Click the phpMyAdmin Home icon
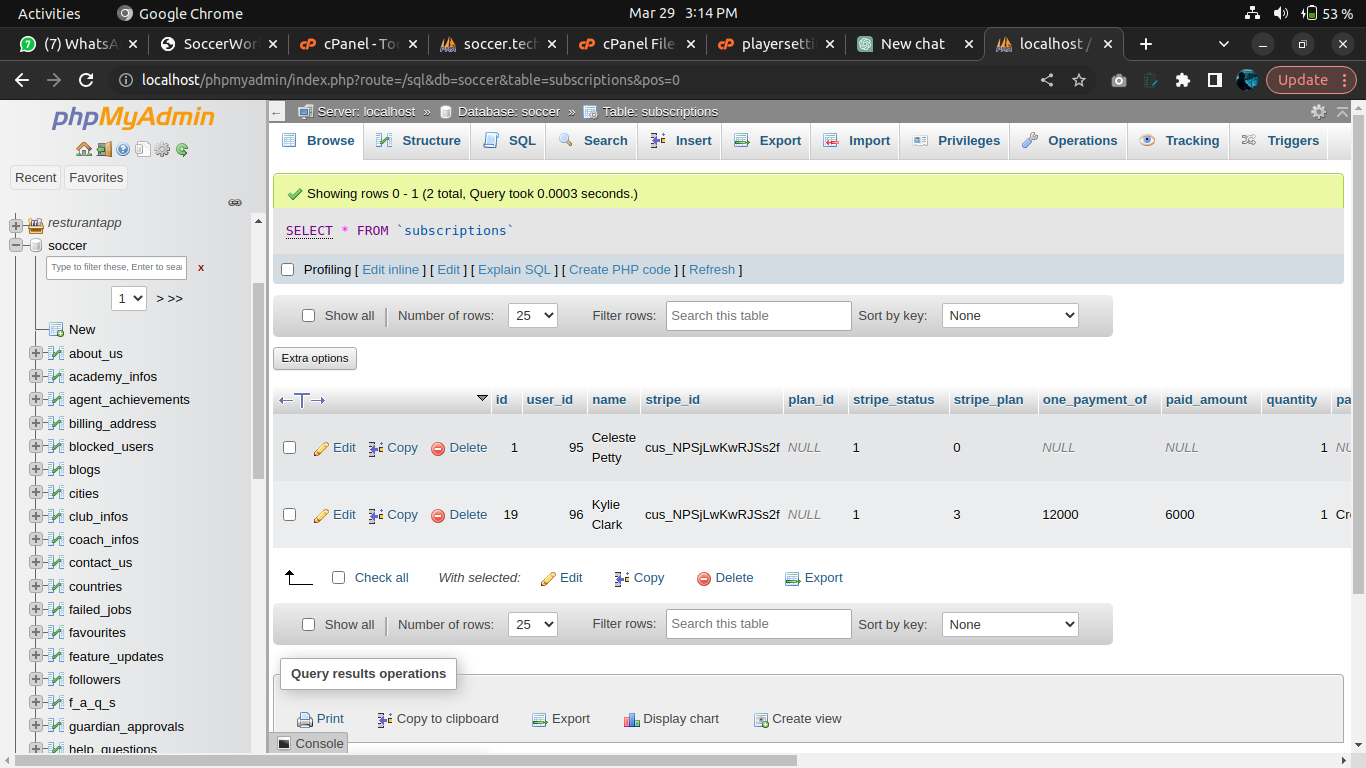Viewport: 1366px width, 768px height. click(x=84, y=150)
